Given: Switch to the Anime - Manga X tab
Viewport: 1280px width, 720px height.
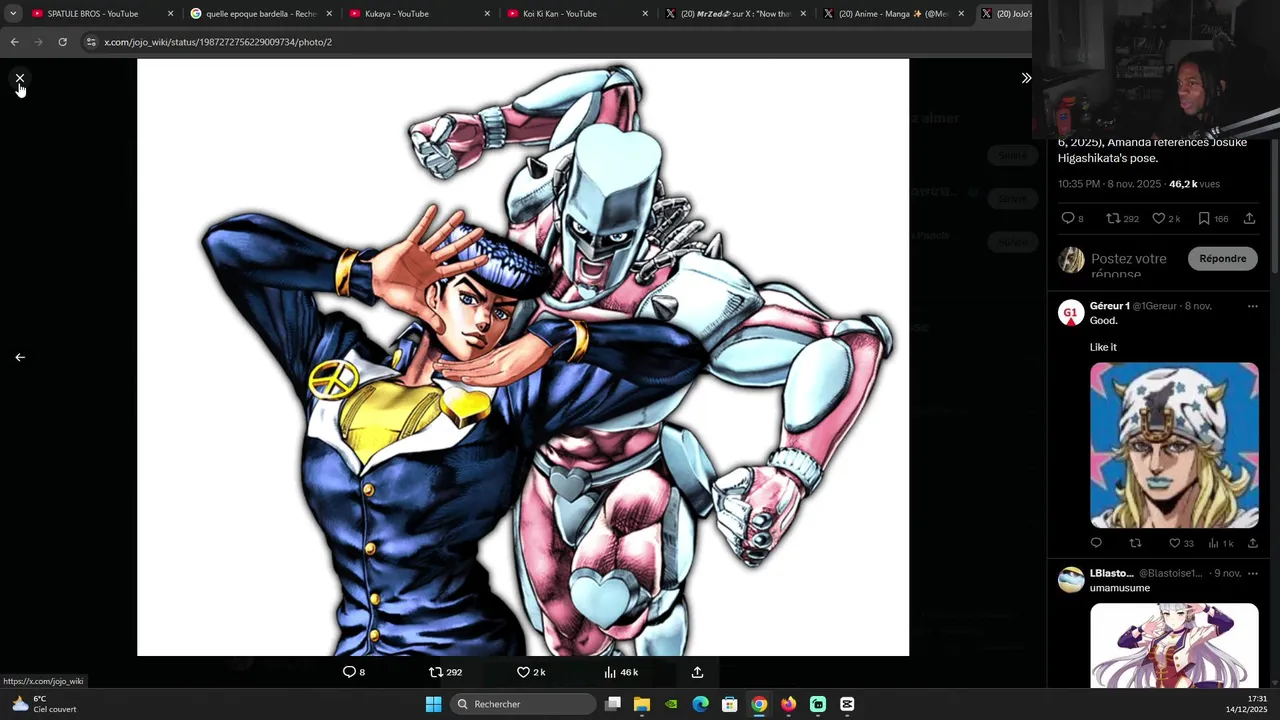Looking at the screenshot, I should 893,14.
